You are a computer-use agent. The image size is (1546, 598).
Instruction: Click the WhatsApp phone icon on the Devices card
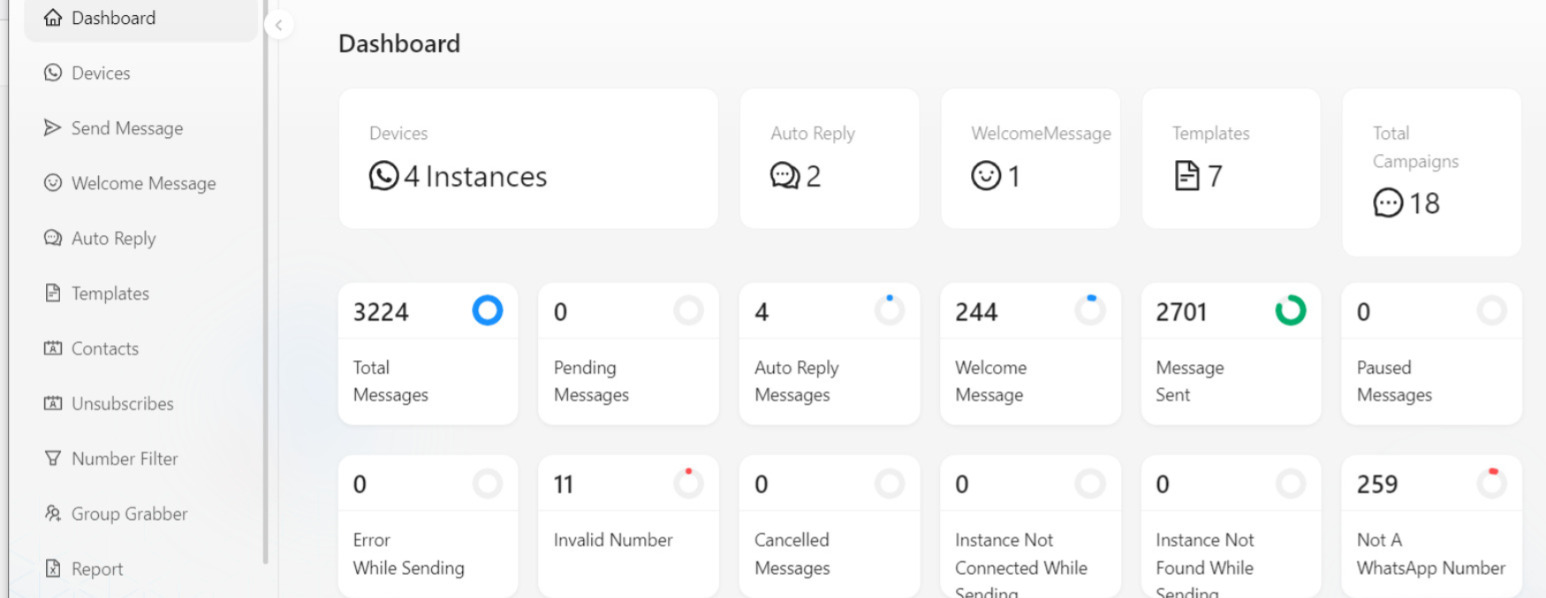(x=383, y=176)
